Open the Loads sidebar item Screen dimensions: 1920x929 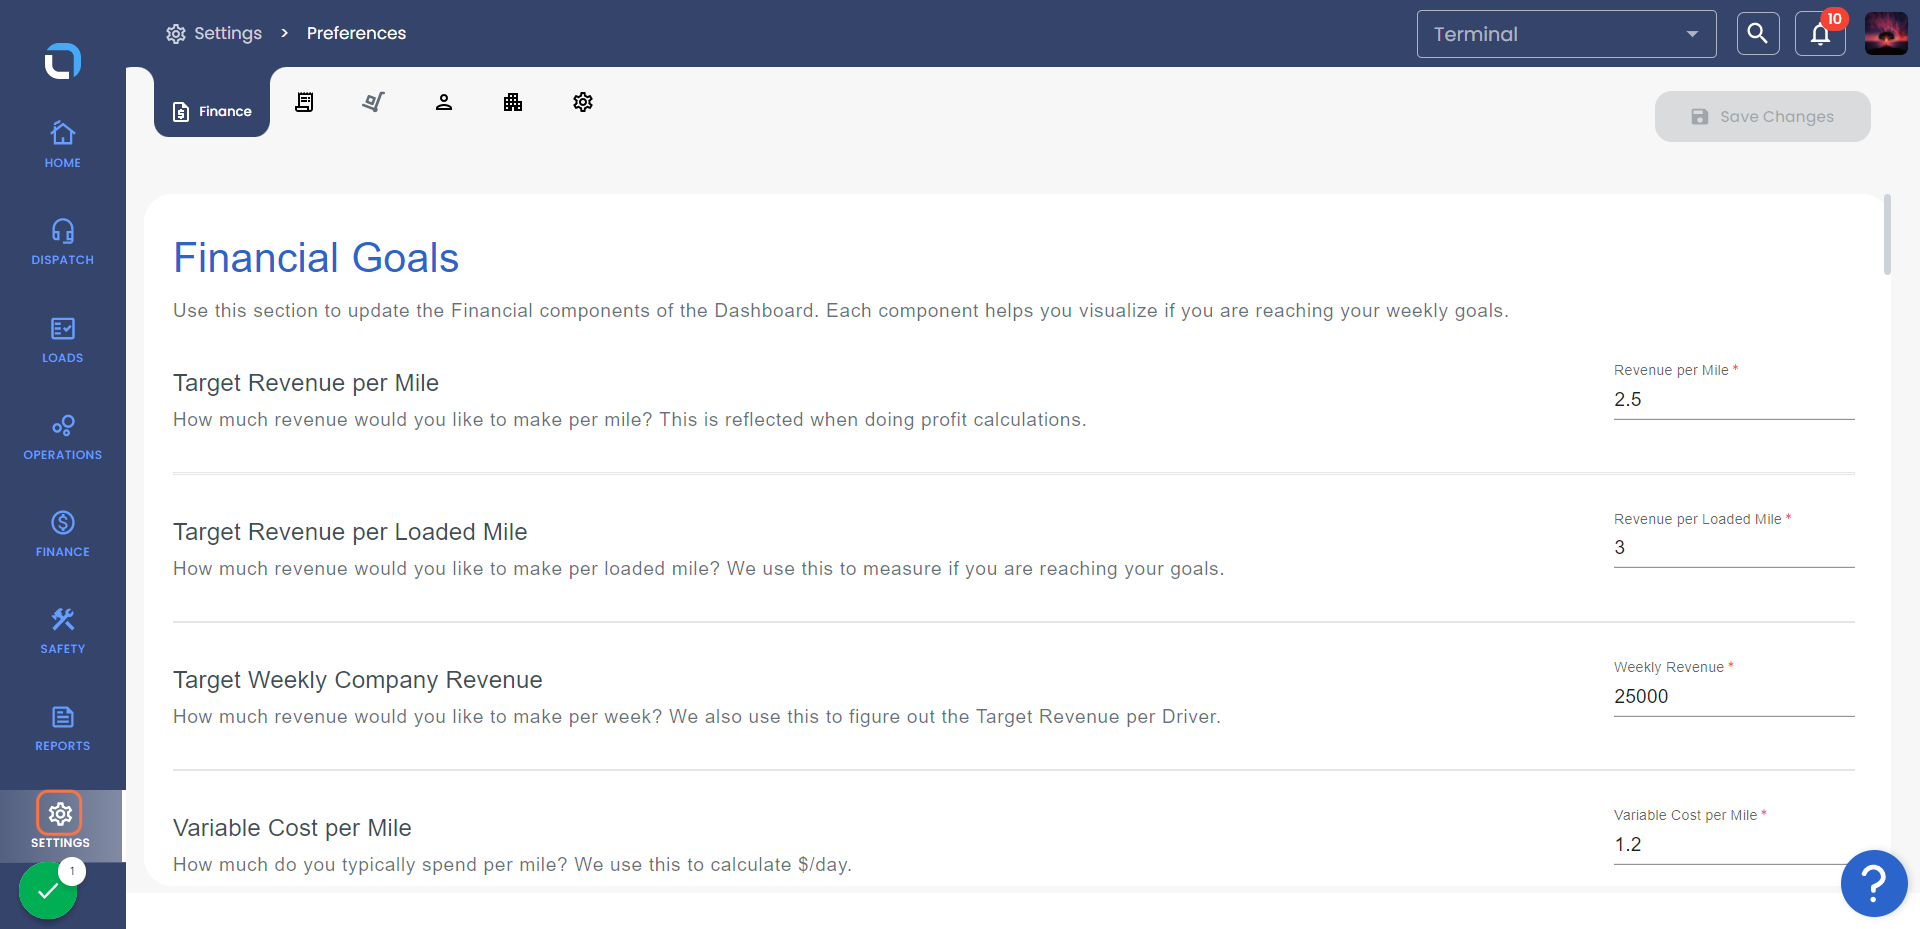(x=62, y=340)
